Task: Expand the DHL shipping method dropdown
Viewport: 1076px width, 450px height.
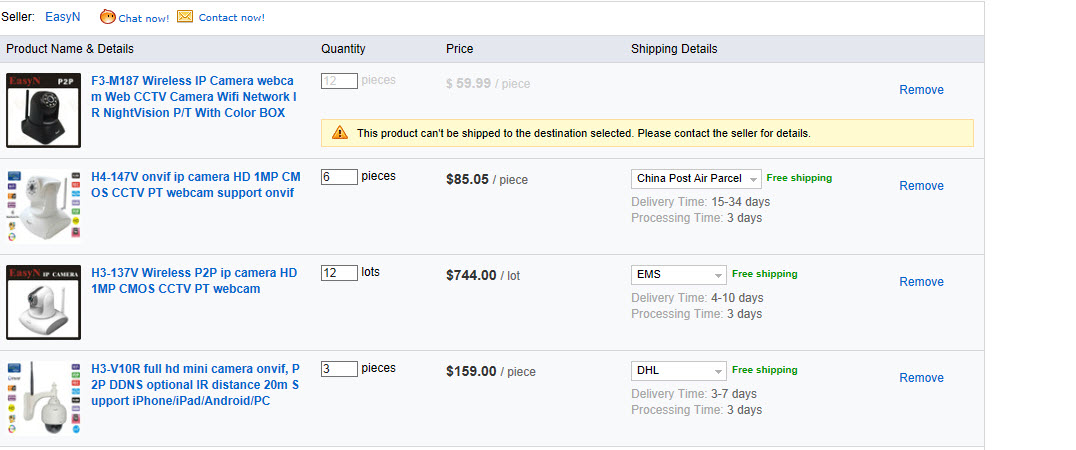Action: point(679,371)
